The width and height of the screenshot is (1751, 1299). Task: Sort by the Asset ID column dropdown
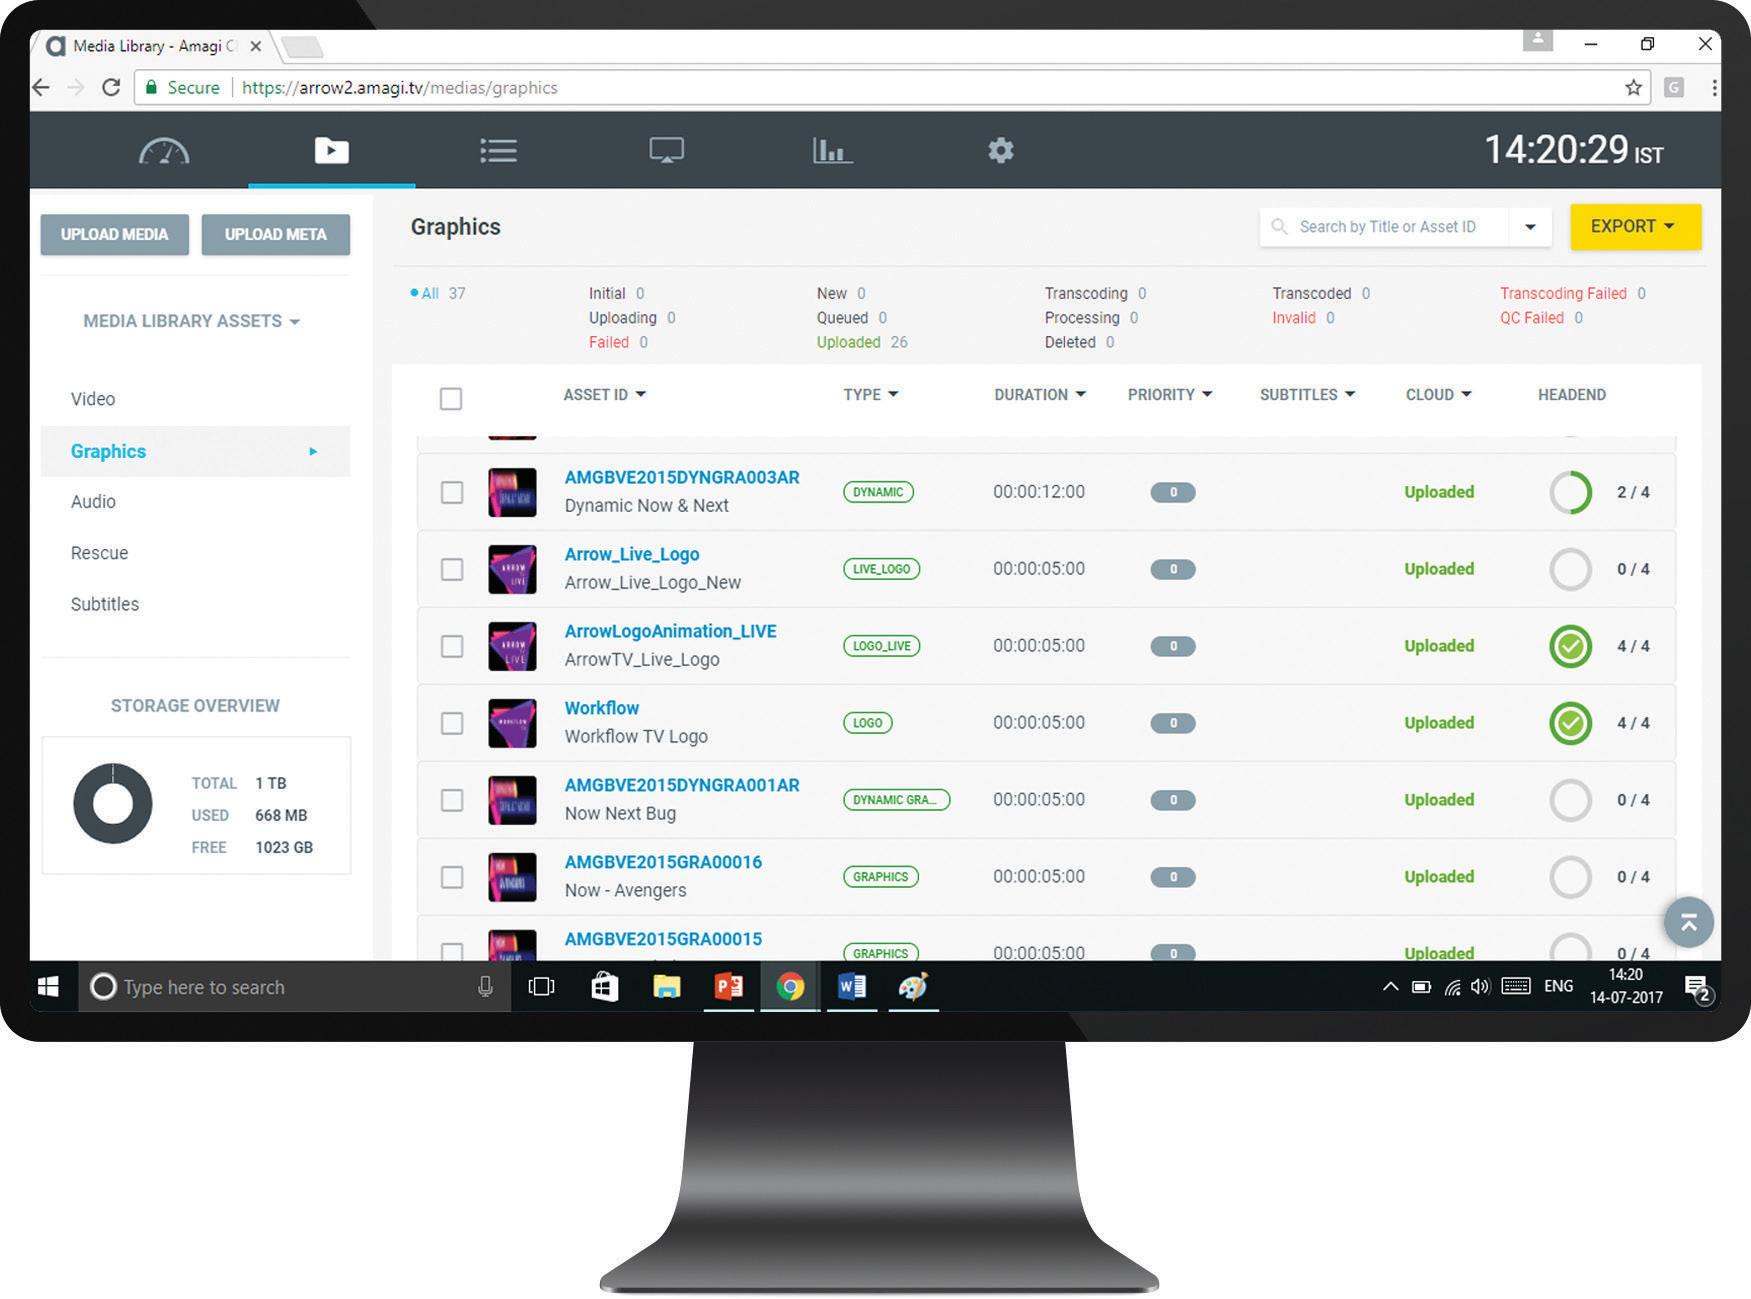tap(605, 395)
